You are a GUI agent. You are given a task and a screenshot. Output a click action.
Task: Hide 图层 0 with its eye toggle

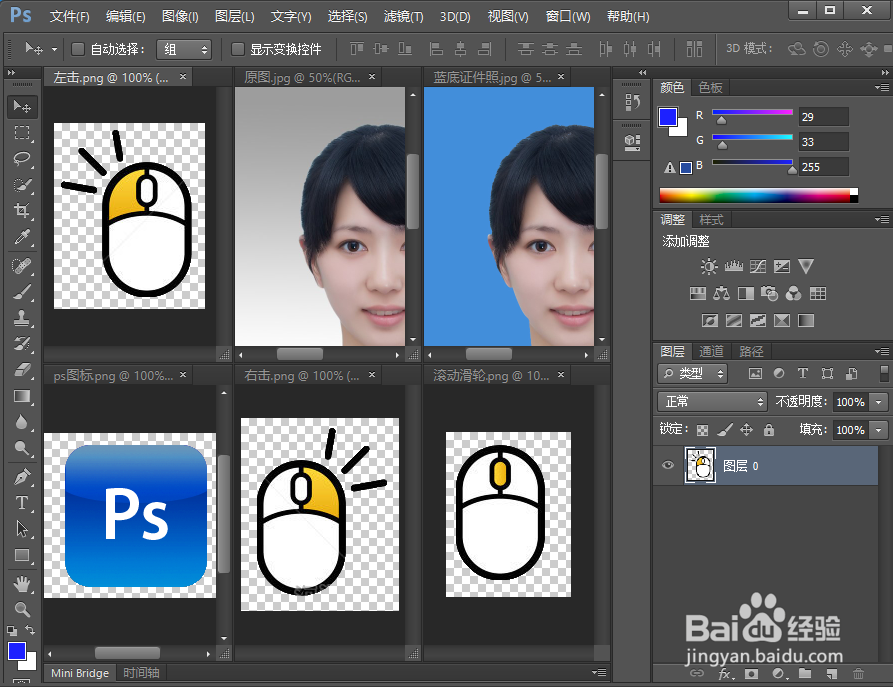tap(667, 465)
